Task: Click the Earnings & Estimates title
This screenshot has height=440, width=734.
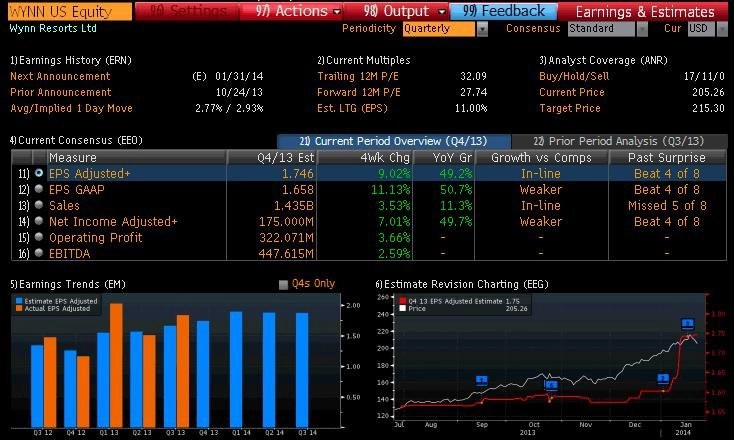Action: pyautogui.click(x=645, y=12)
